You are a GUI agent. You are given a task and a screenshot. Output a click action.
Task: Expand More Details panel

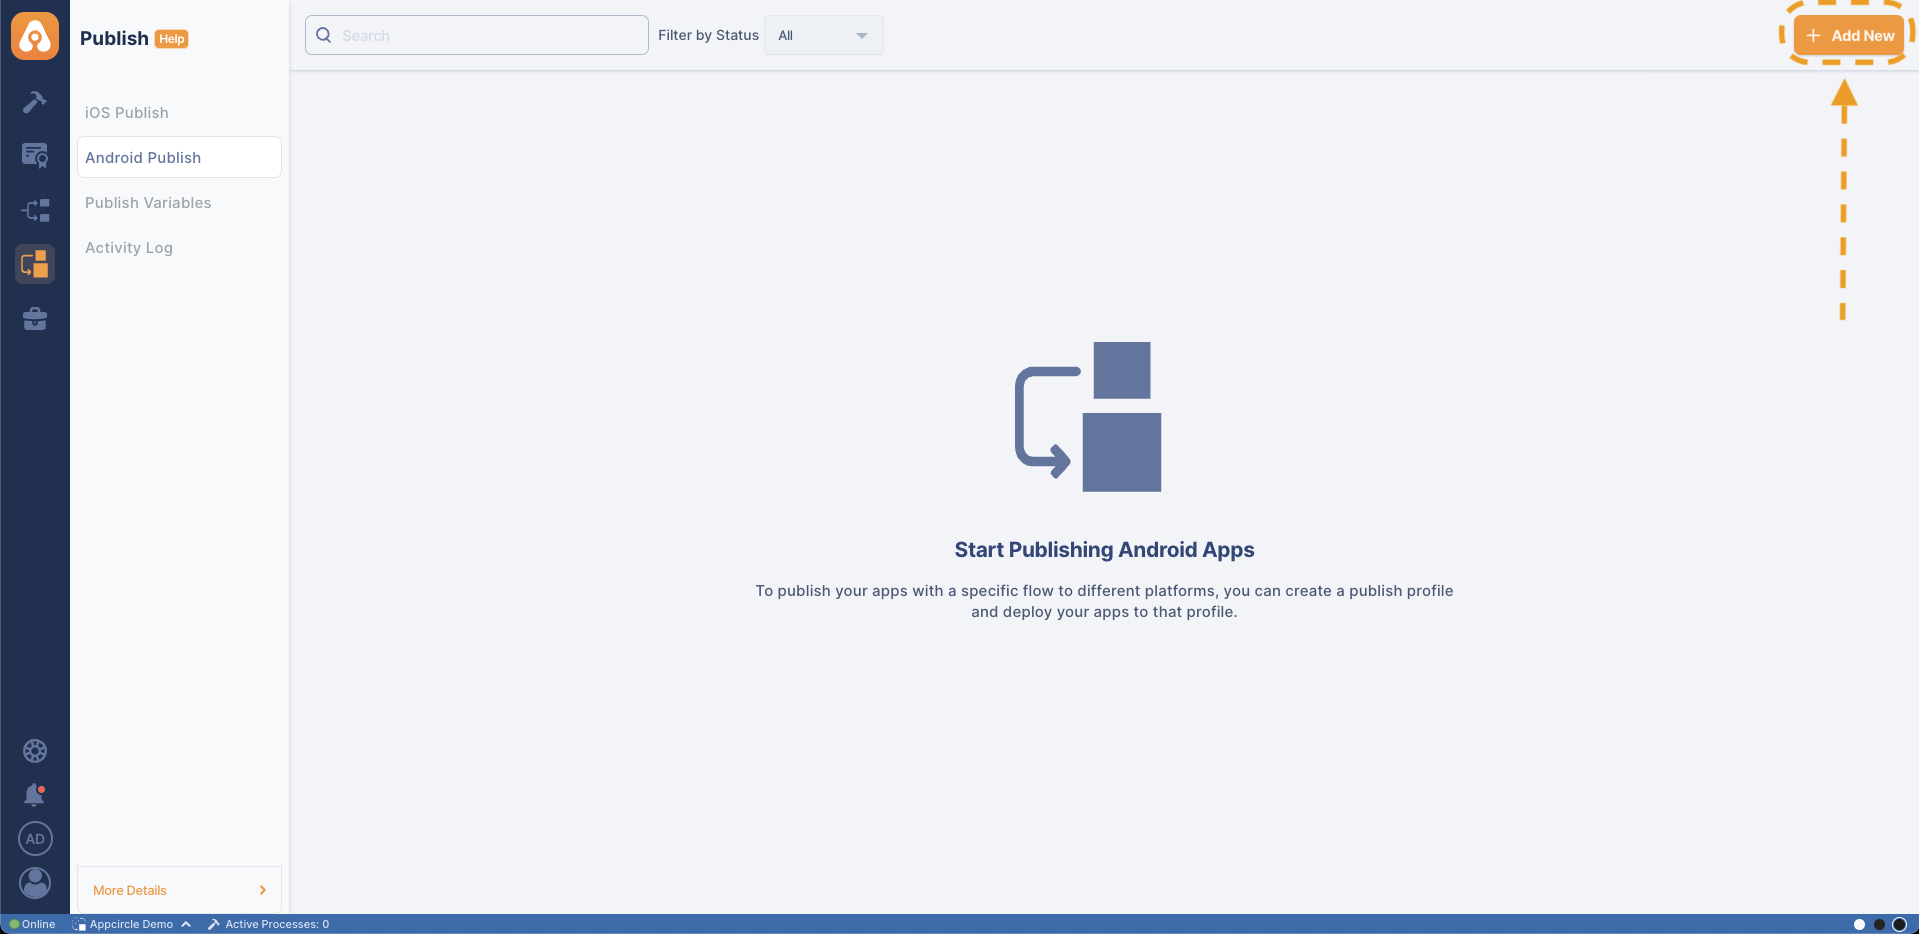(179, 890)
